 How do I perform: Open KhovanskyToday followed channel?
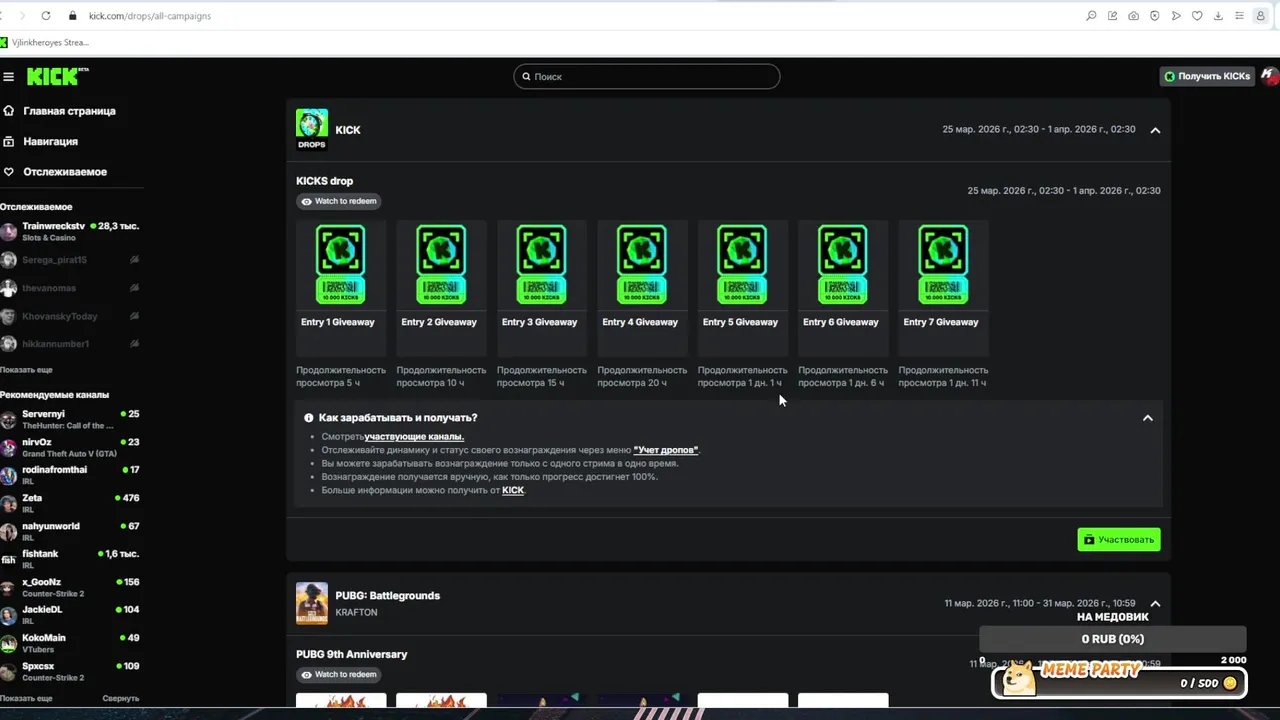pos(70,316)
